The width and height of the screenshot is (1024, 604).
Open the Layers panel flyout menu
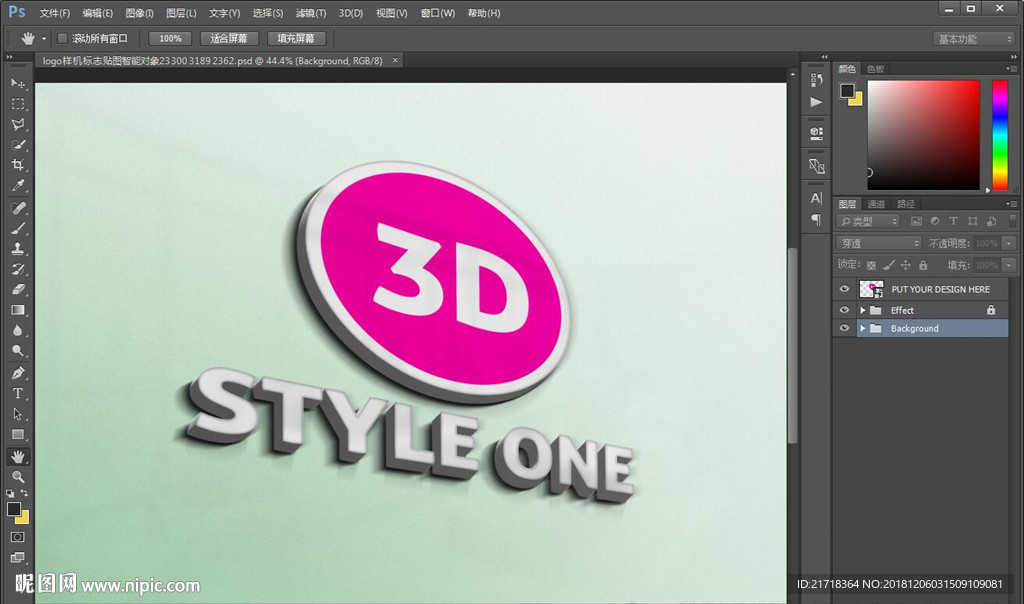click(x=1012, y=204)
